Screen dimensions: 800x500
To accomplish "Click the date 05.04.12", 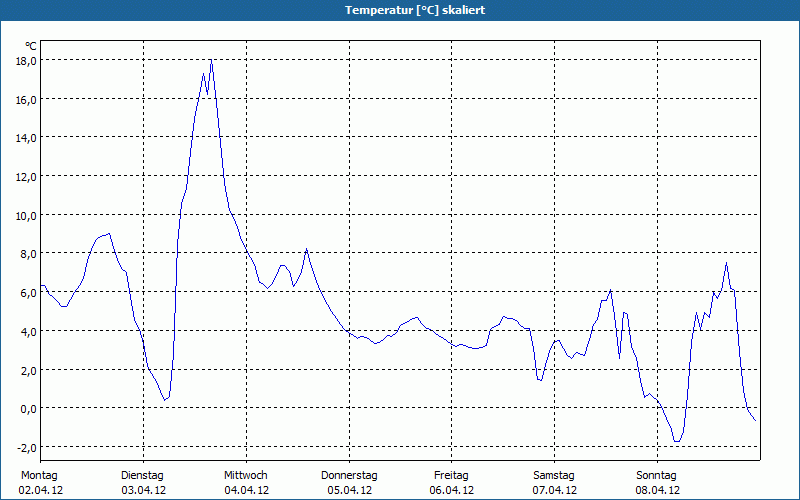I will (349, 490).
